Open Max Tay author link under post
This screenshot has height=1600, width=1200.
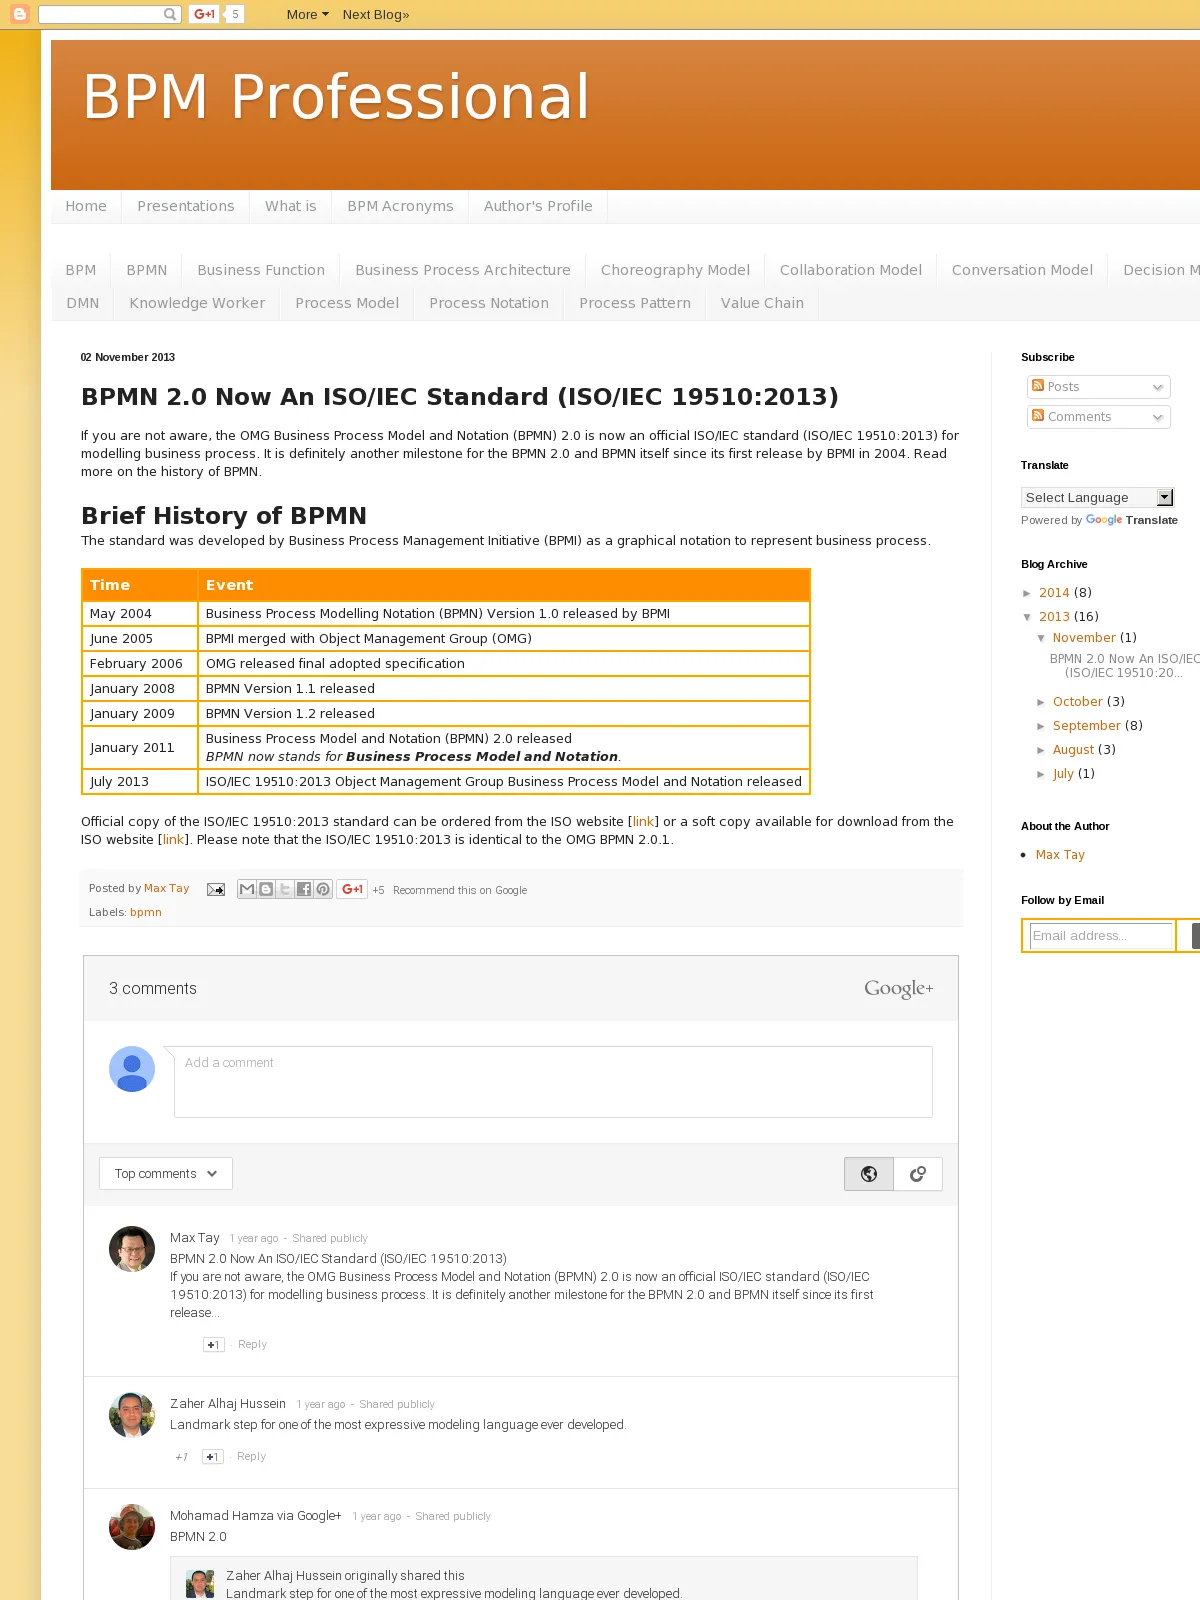pos(166,888)
